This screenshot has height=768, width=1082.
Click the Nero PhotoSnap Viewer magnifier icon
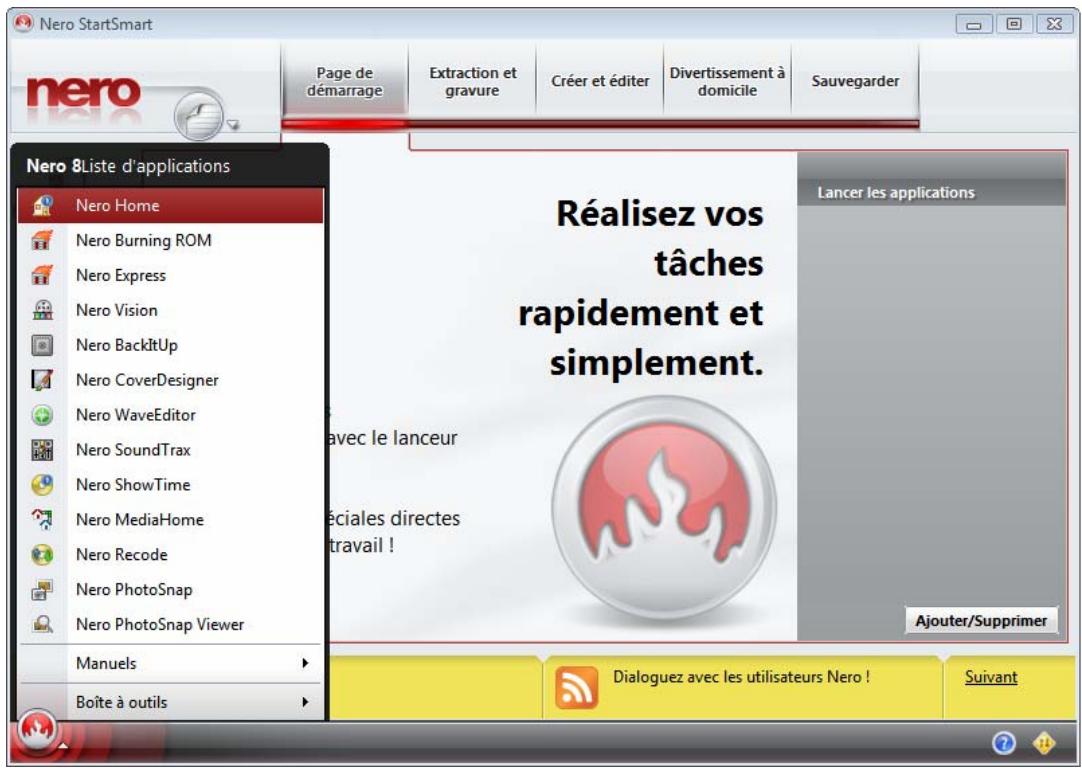click(x=42, y=624)
